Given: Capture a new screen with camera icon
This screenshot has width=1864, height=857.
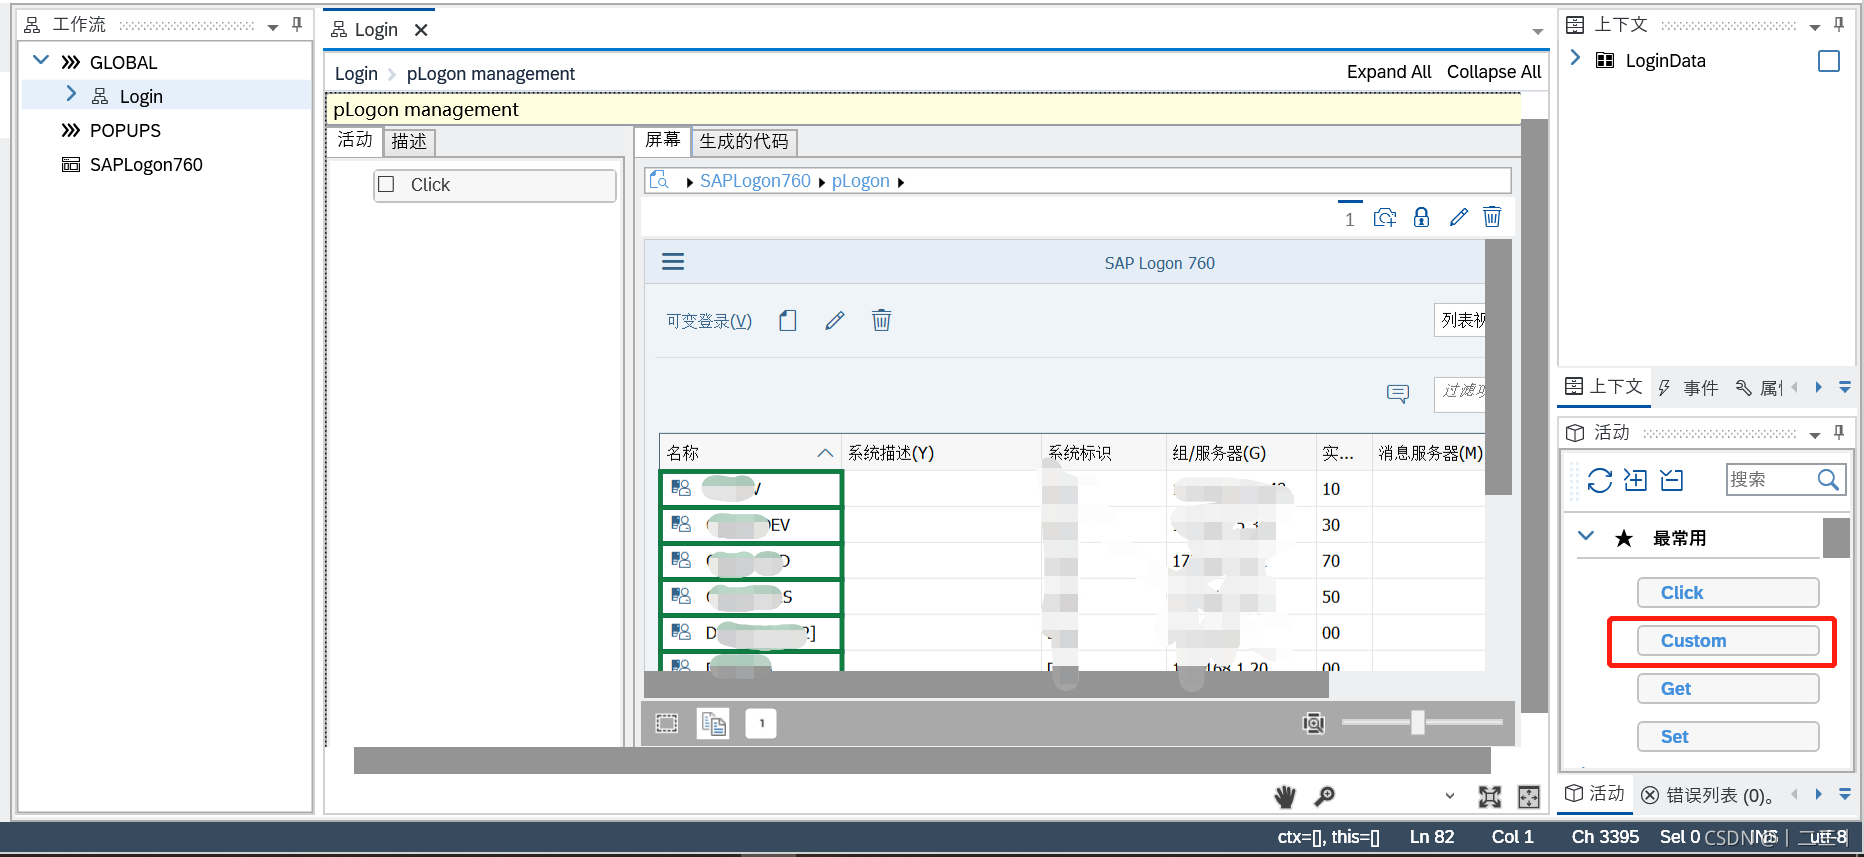Looking at the screenshot, I should click(1385, 218).
